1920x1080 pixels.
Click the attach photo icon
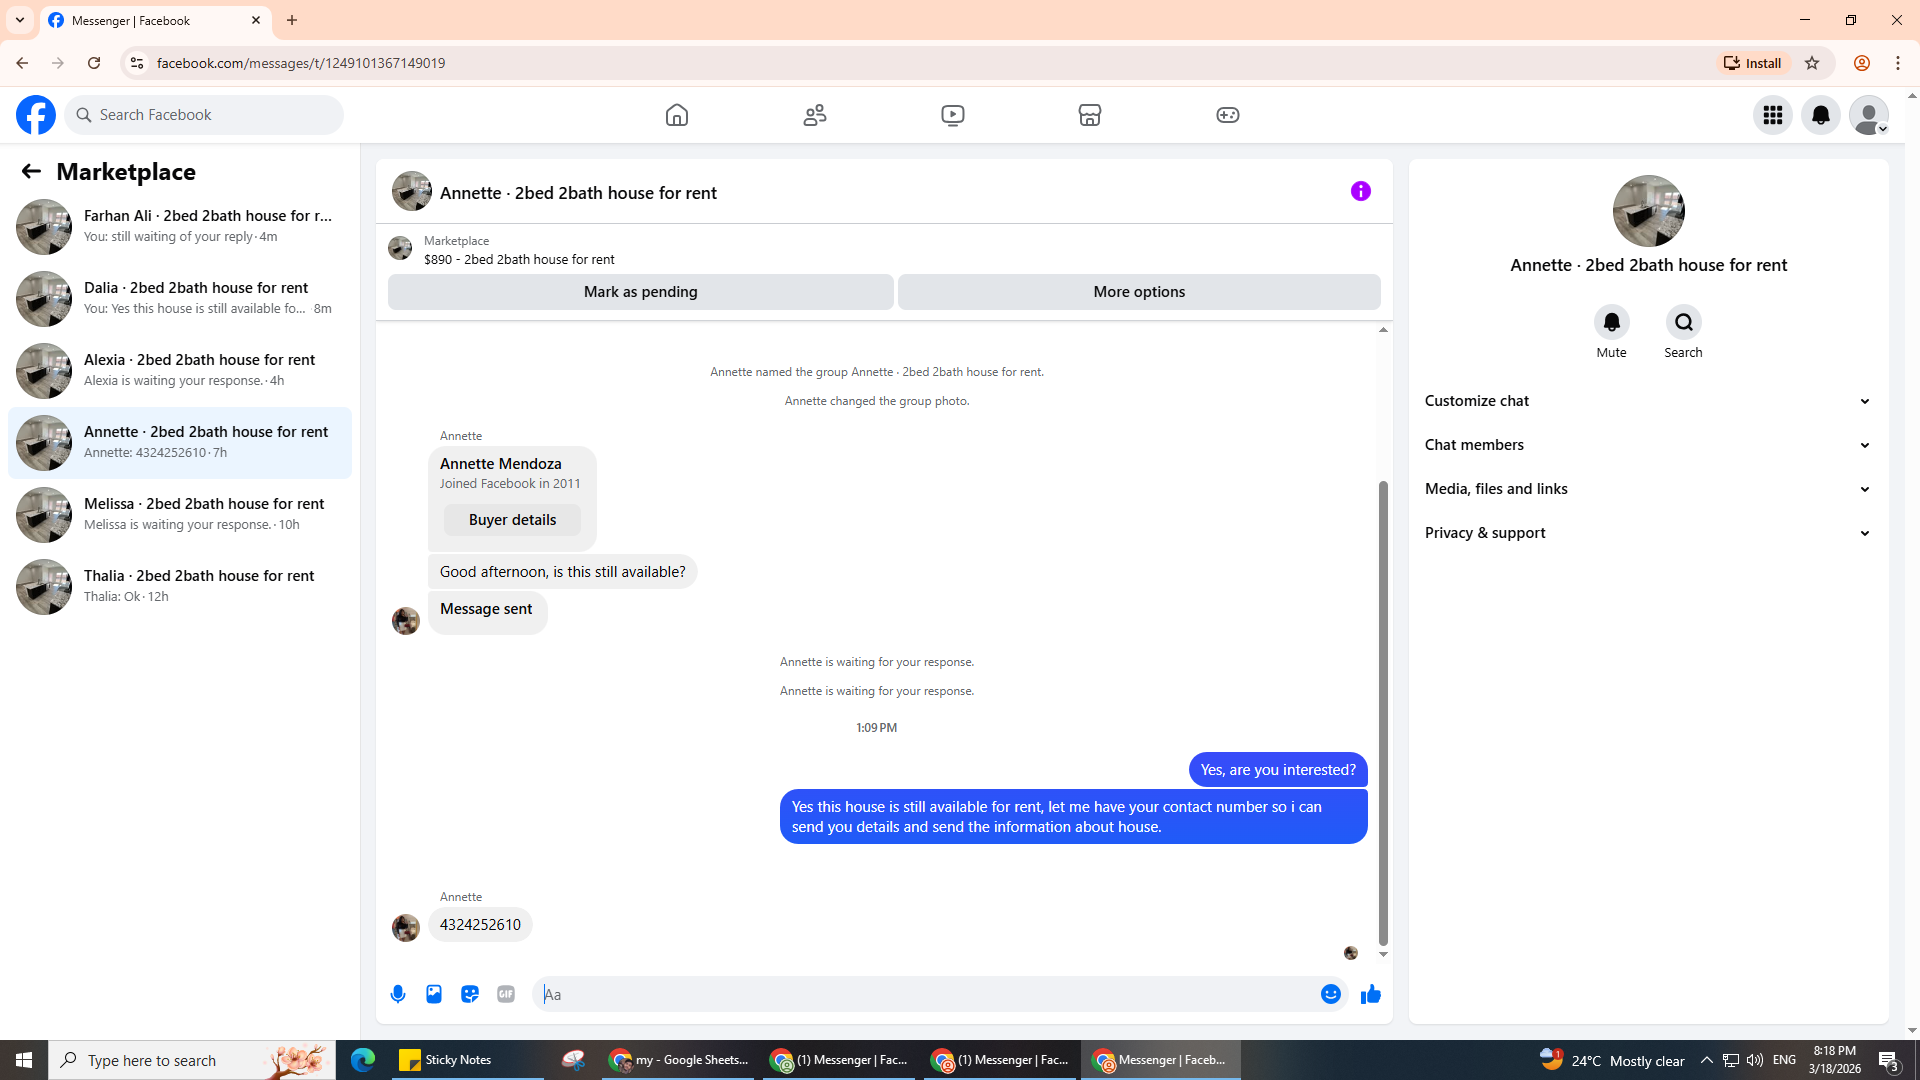[434, 994]
